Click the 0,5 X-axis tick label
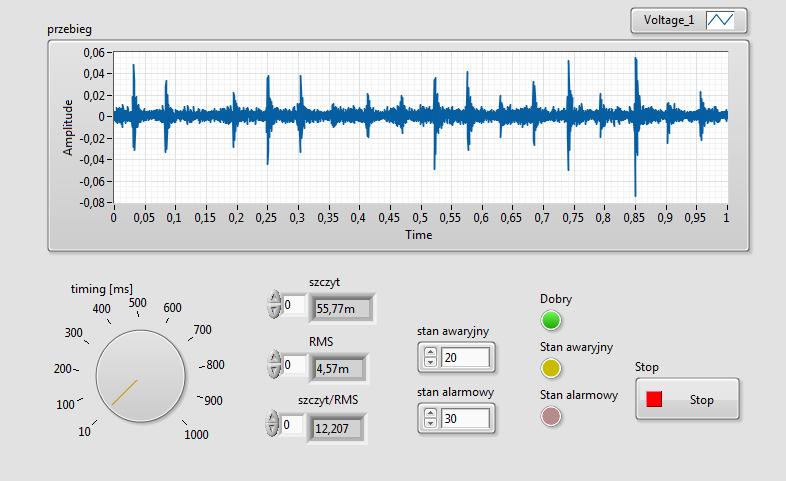Image resolution: width=786 pixels, height=481 pixels. click(420, 217)
